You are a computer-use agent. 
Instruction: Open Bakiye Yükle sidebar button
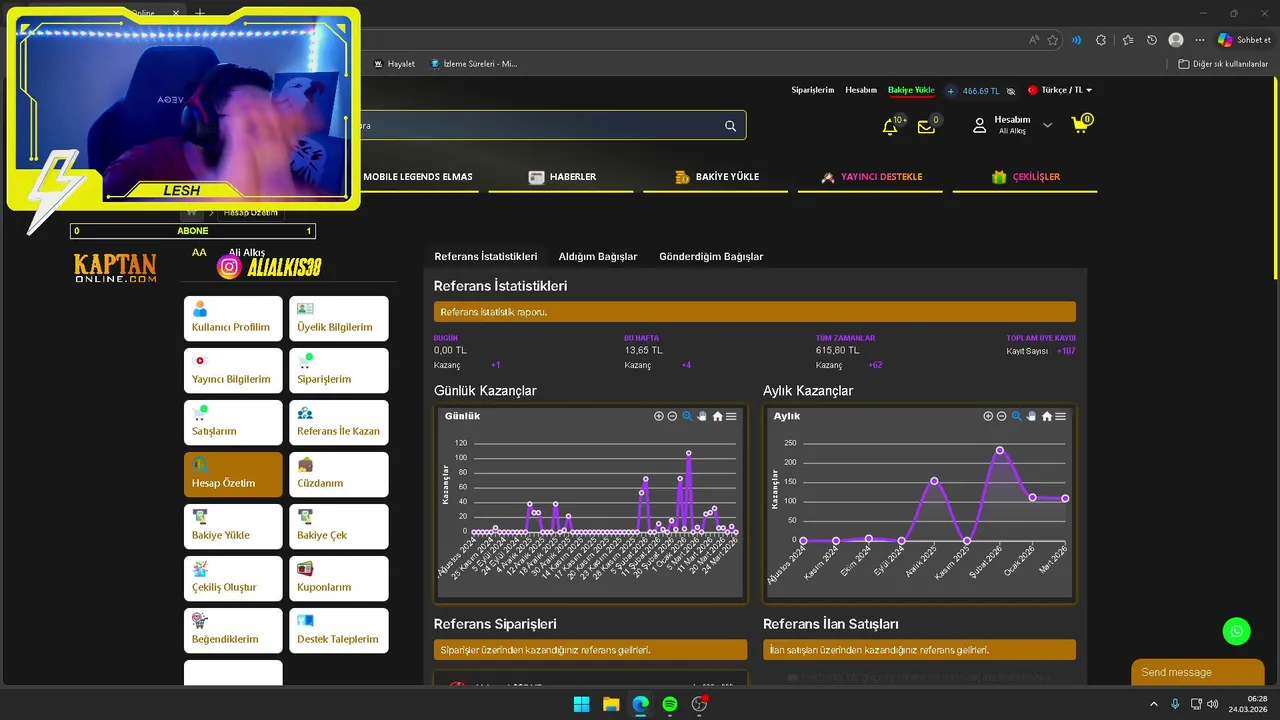coord(233,526)
